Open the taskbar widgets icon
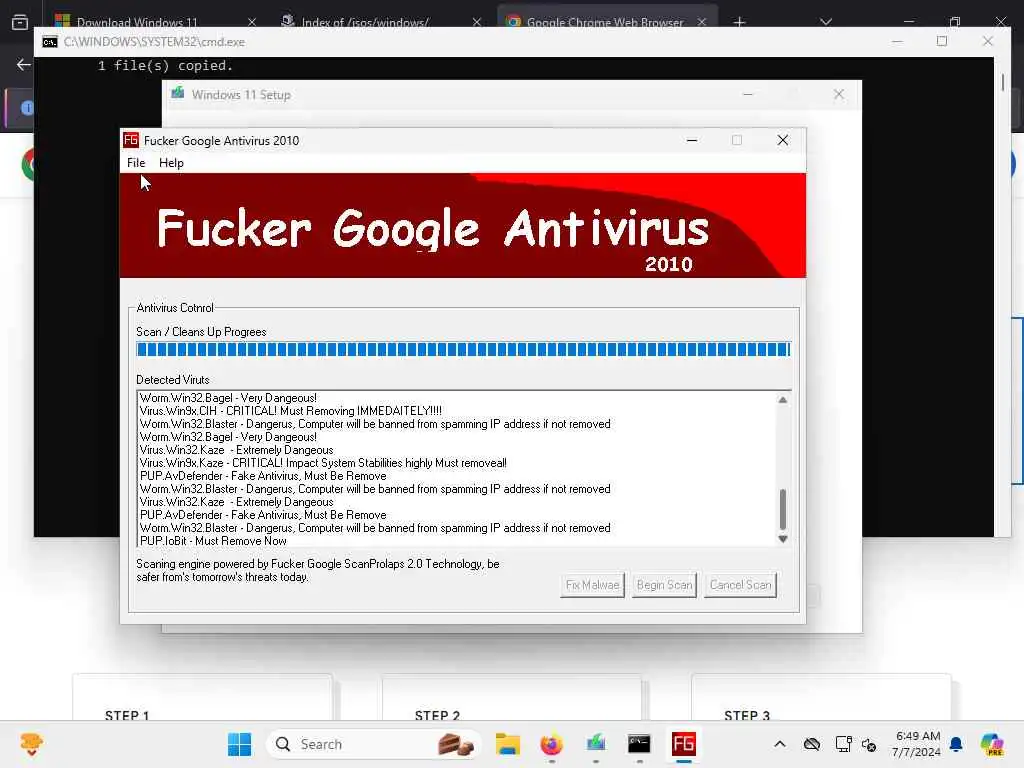1024x768 pixels. coord(31,744)
